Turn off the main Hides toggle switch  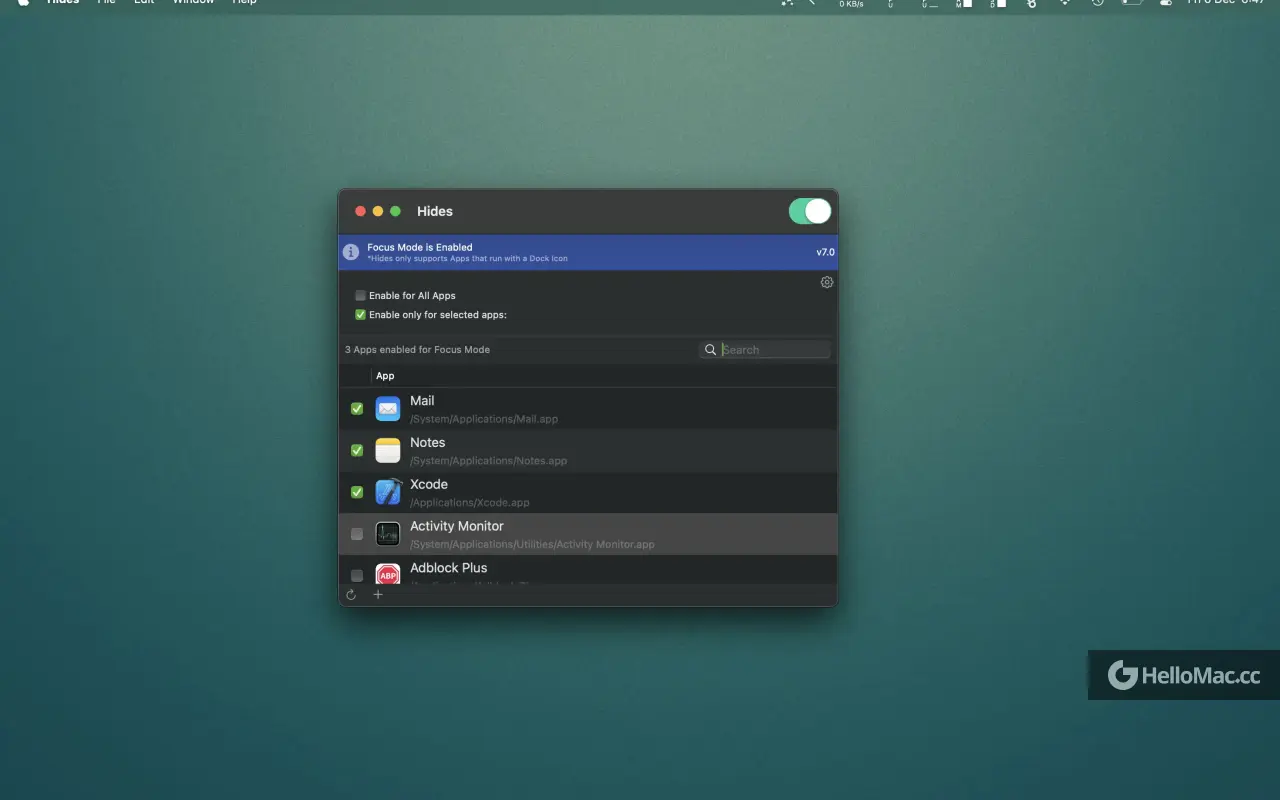pyautogui.click(x=810, y=211)
